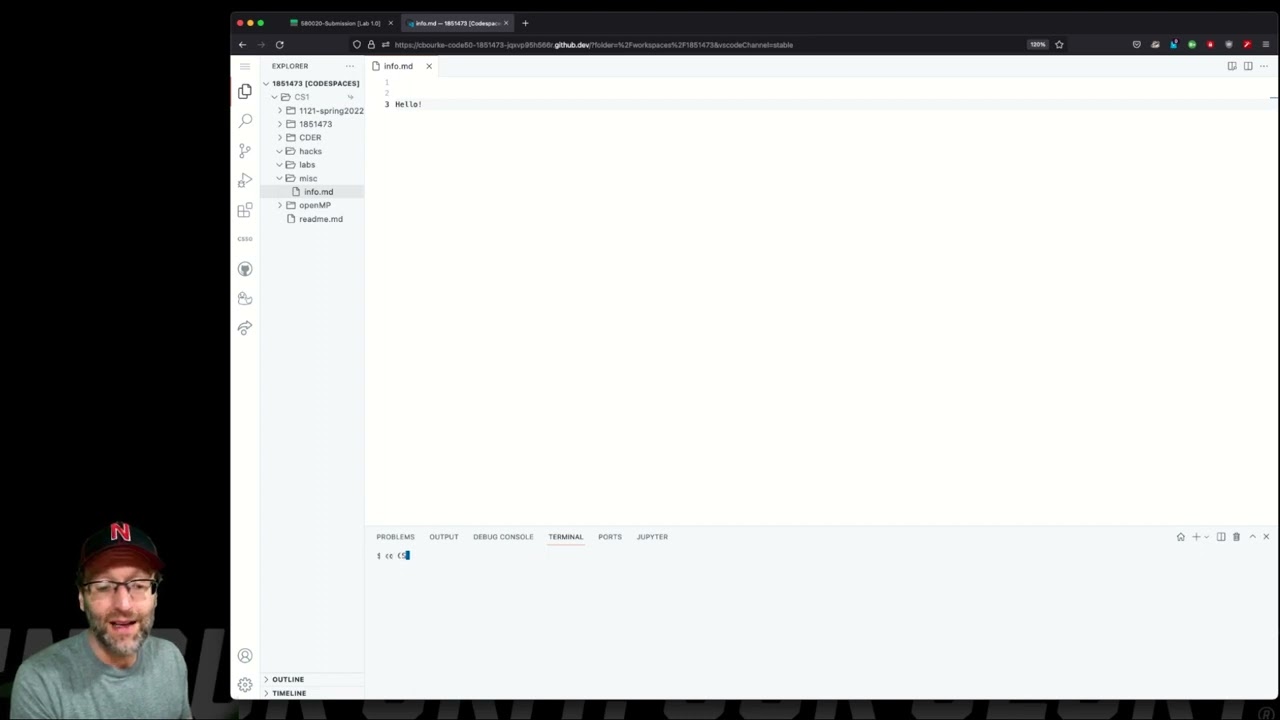Image resolution: width=1280 pixels, height=720 pixels.
Task: Bookmark this page with star icon
Action: coord(1059,44)
